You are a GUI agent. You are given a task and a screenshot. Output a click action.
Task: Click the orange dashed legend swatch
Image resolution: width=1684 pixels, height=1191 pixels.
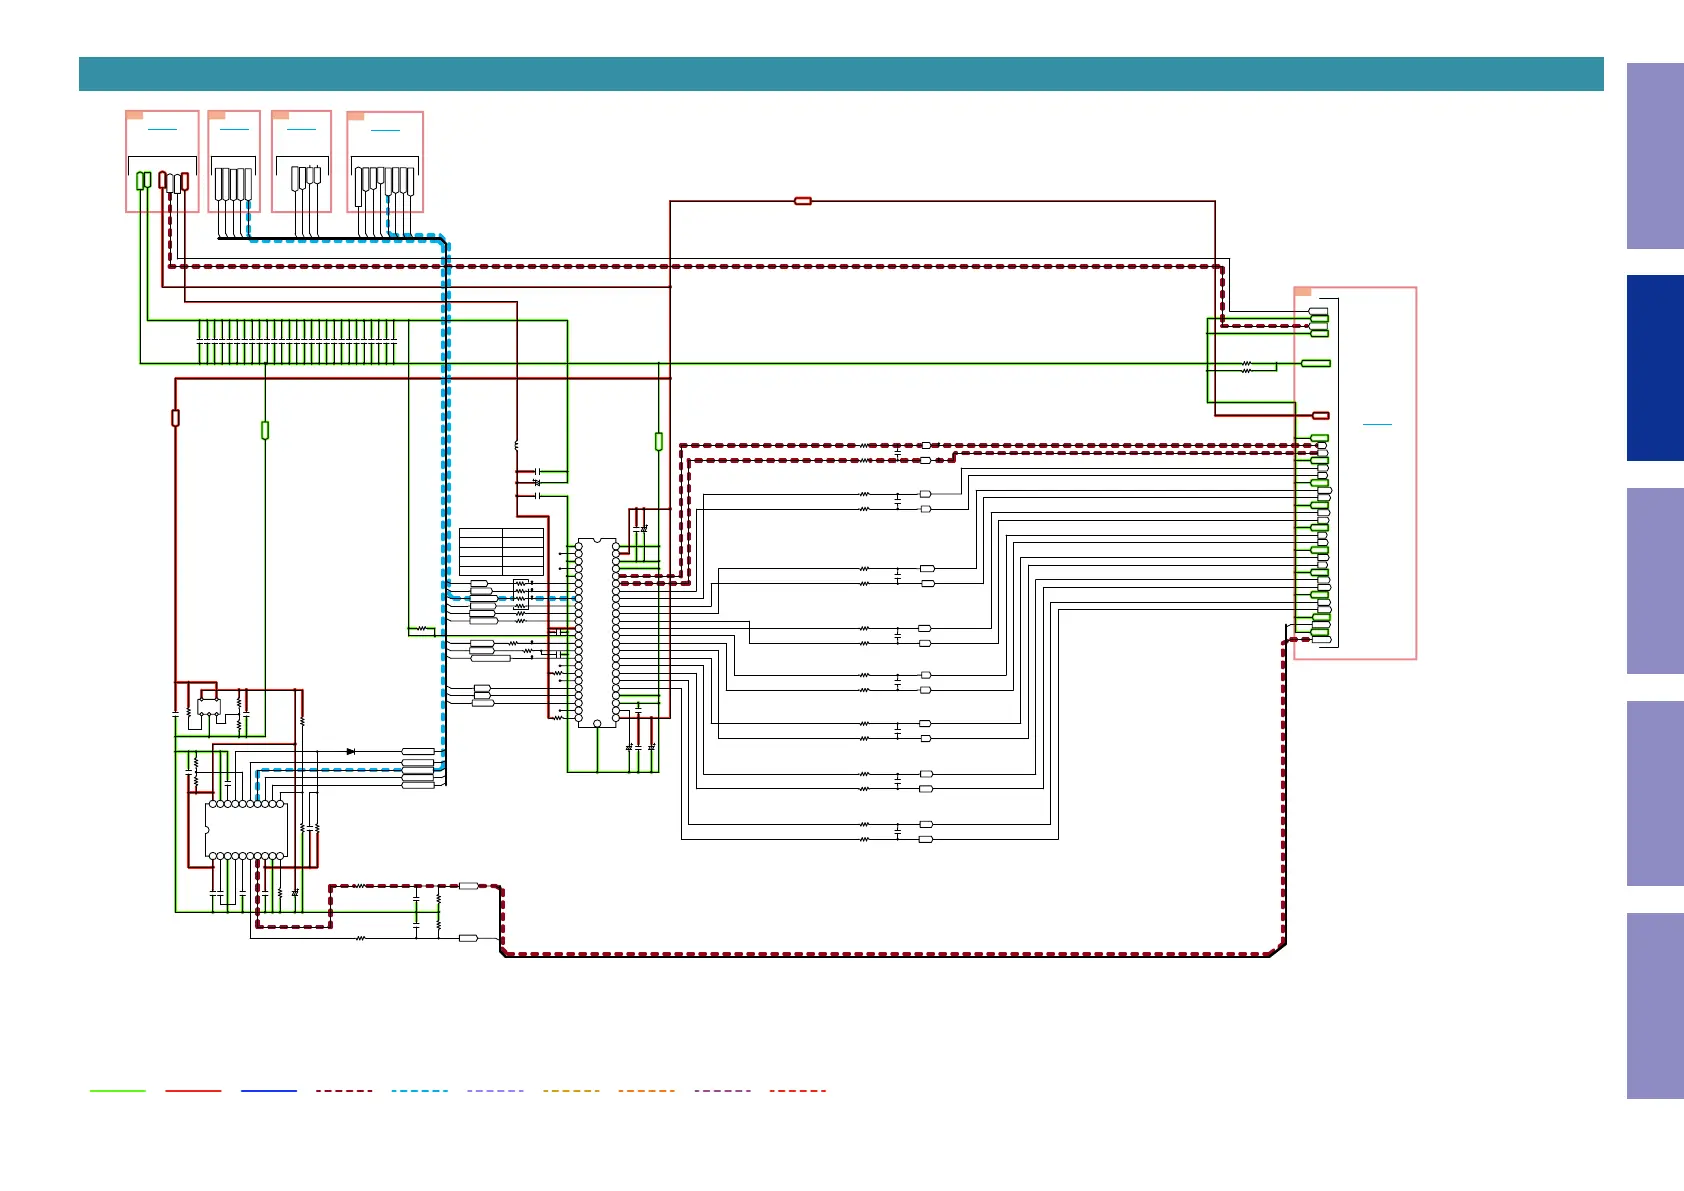pyautogui.click(x=647, y=1091)
